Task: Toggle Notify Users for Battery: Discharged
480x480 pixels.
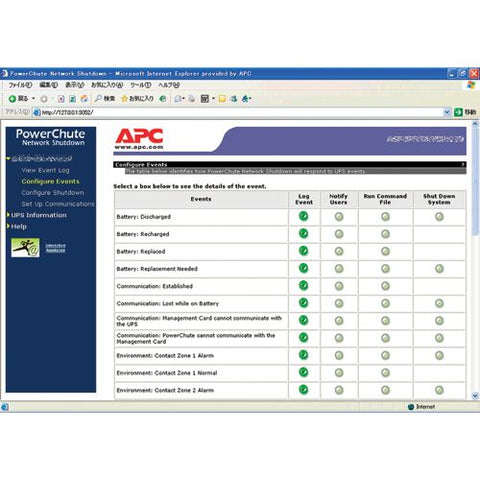Action: [339, 217]
